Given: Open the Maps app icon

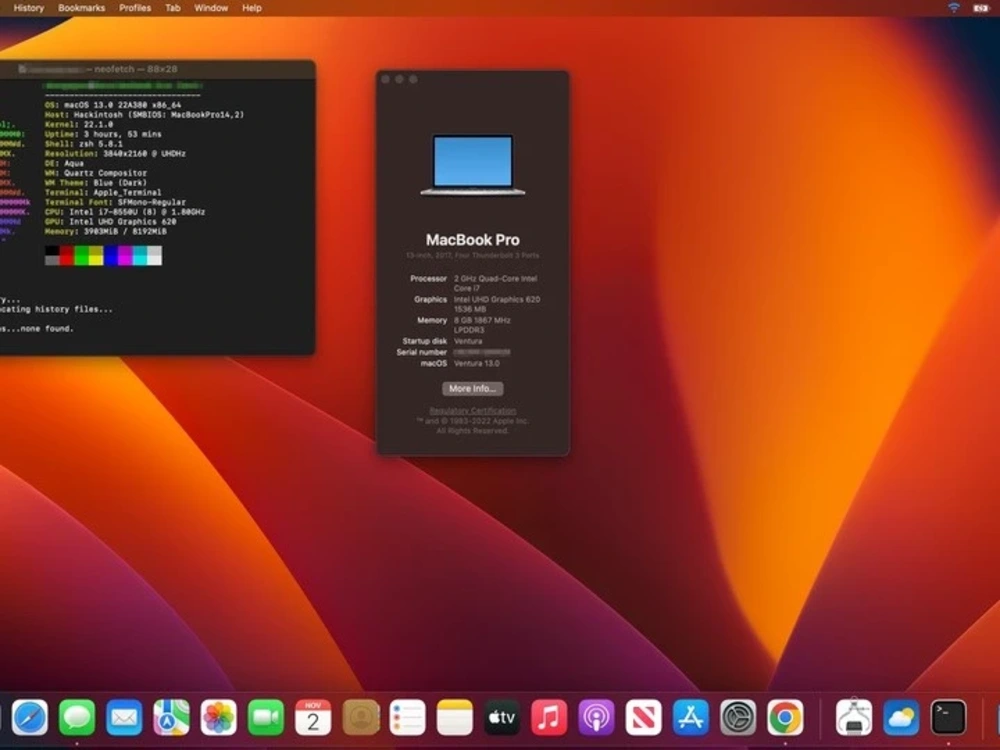Looking at the screenshot, I should point(171,717).
